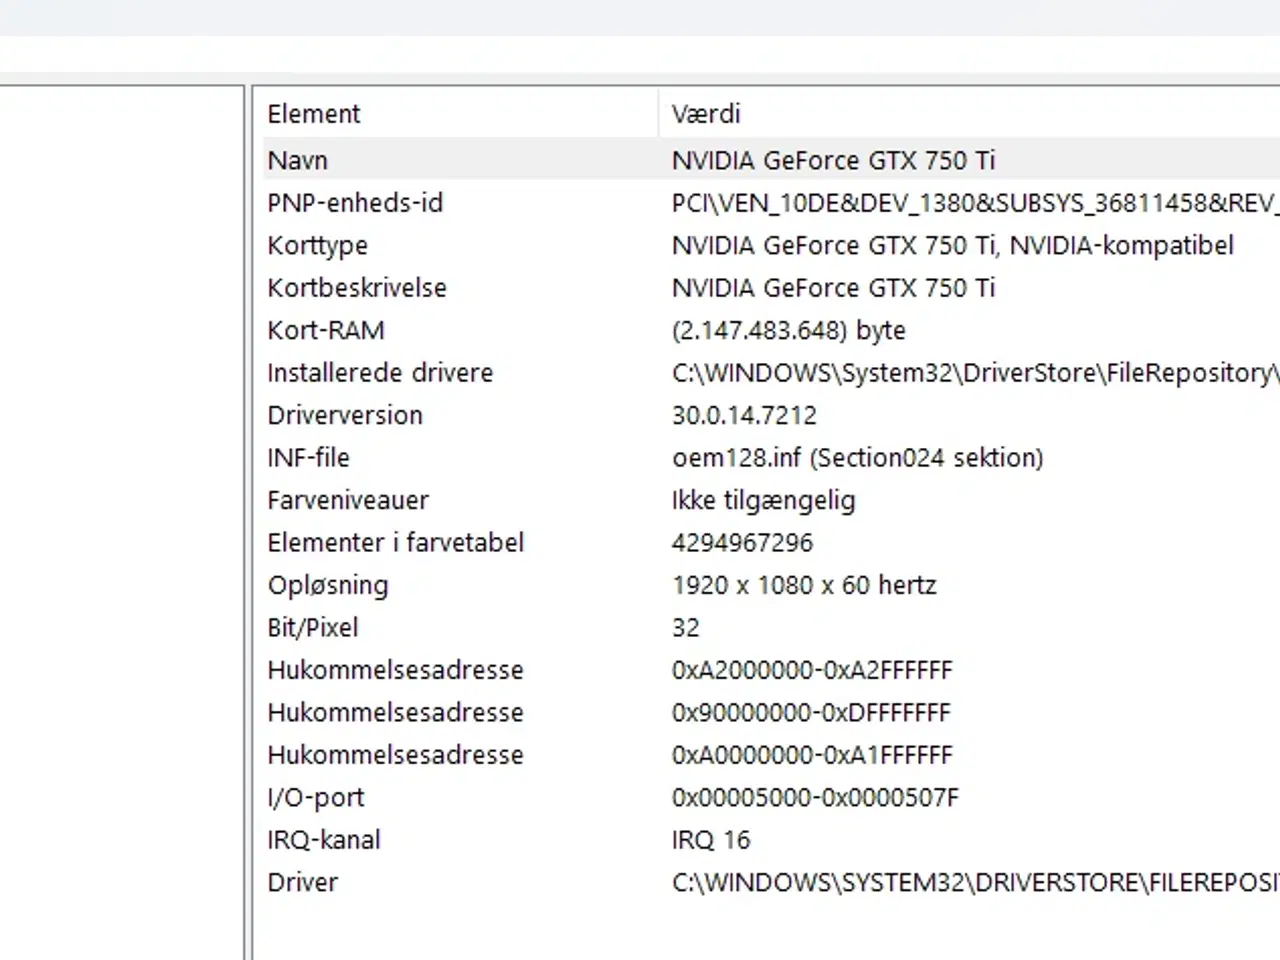Screen dimensions: 1280x960
Task: Select the DriverStore\FileRepository path value
Action: tap(975, 373)
